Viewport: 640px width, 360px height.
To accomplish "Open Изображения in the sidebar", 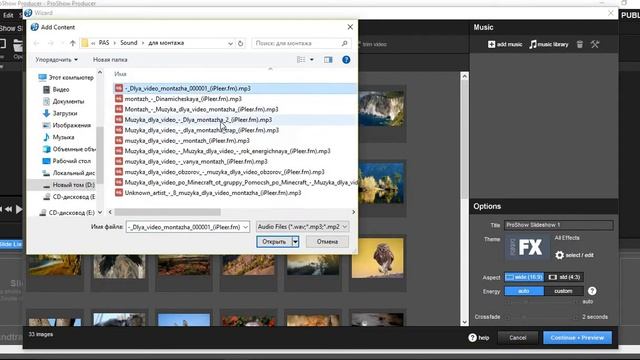I will click(71, 125).
